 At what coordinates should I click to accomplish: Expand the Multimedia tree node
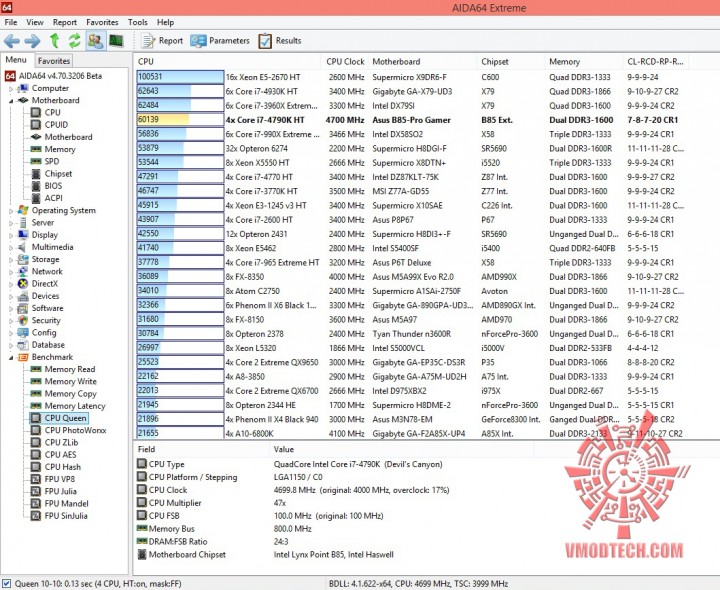tap(11, 247)
